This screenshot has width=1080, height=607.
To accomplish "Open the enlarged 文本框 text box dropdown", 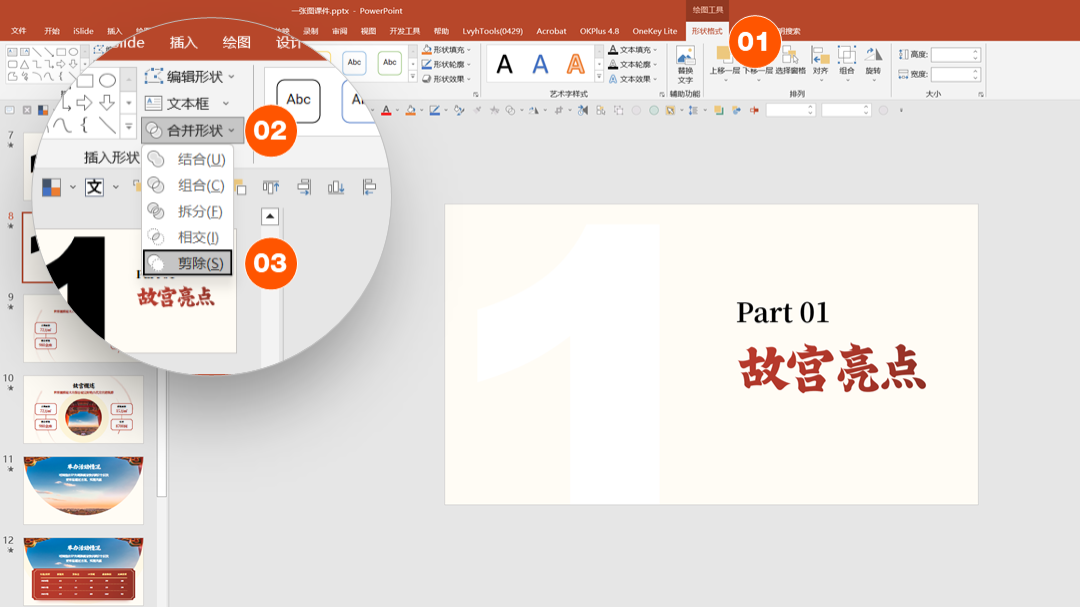I will point(187,103).
